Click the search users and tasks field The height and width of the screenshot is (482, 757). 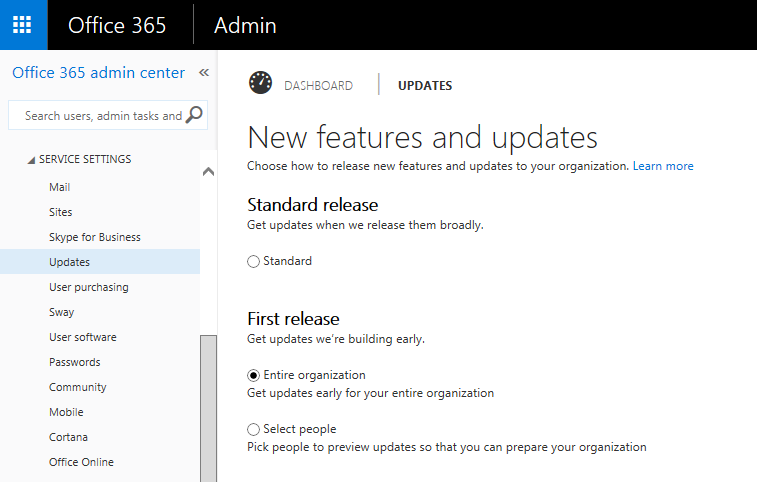coord(98,115)
